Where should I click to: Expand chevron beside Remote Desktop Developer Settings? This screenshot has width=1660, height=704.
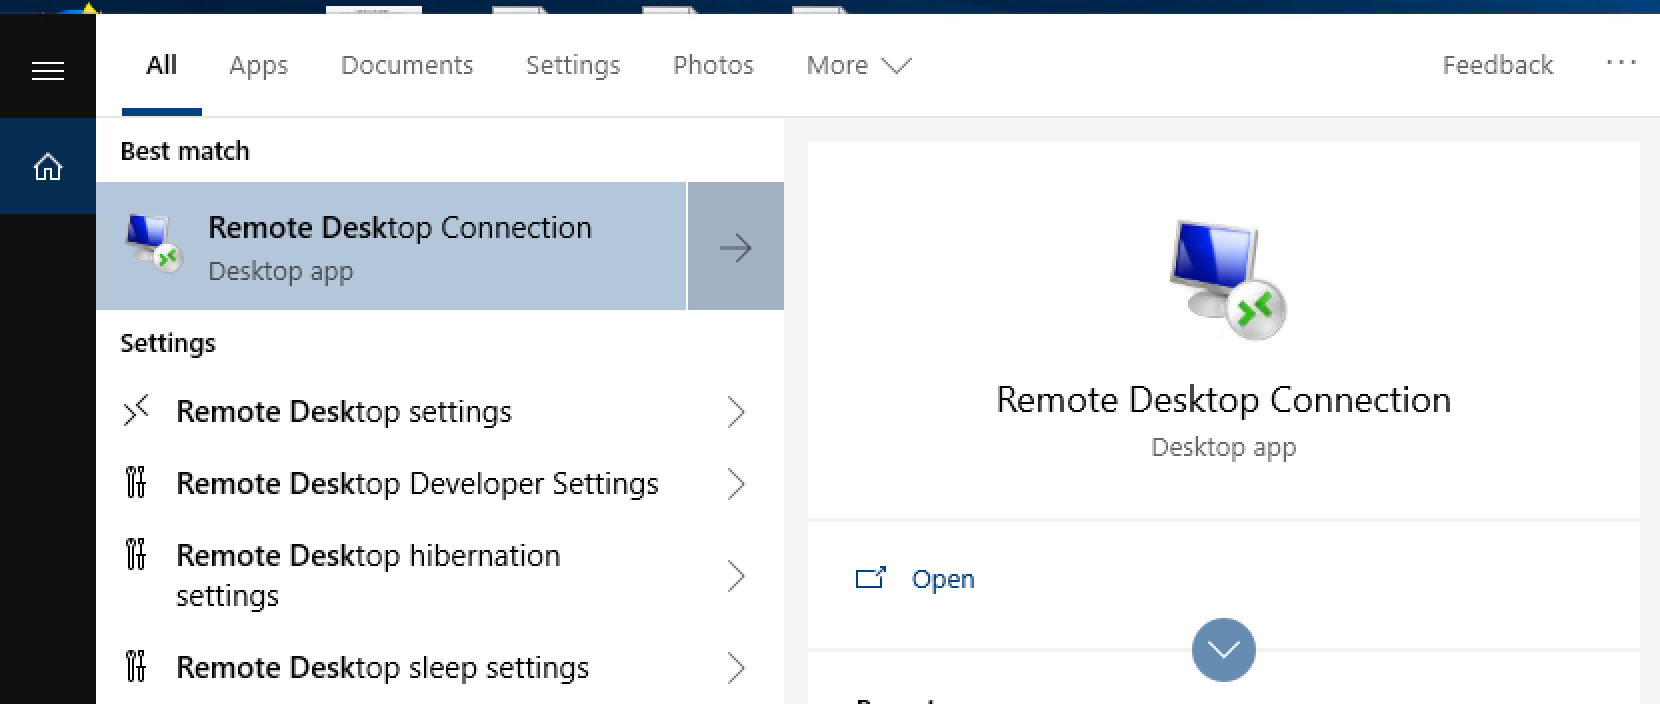click(736, 484)
